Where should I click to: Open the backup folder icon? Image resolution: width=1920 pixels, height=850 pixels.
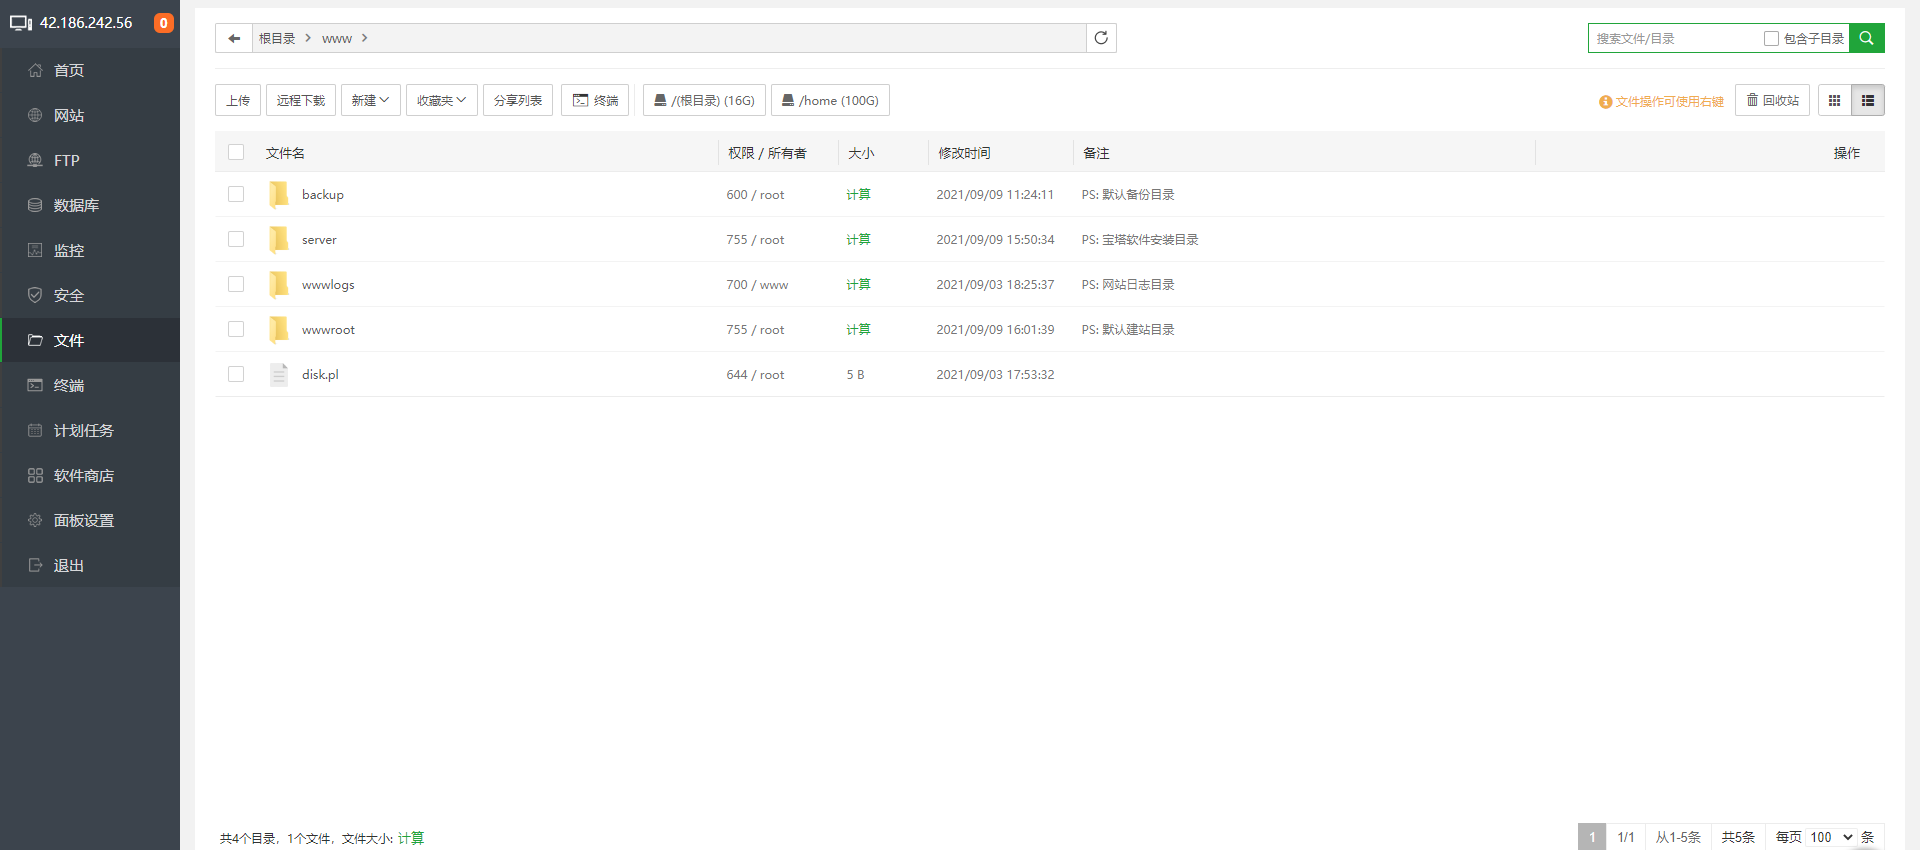tap(279, 194)
